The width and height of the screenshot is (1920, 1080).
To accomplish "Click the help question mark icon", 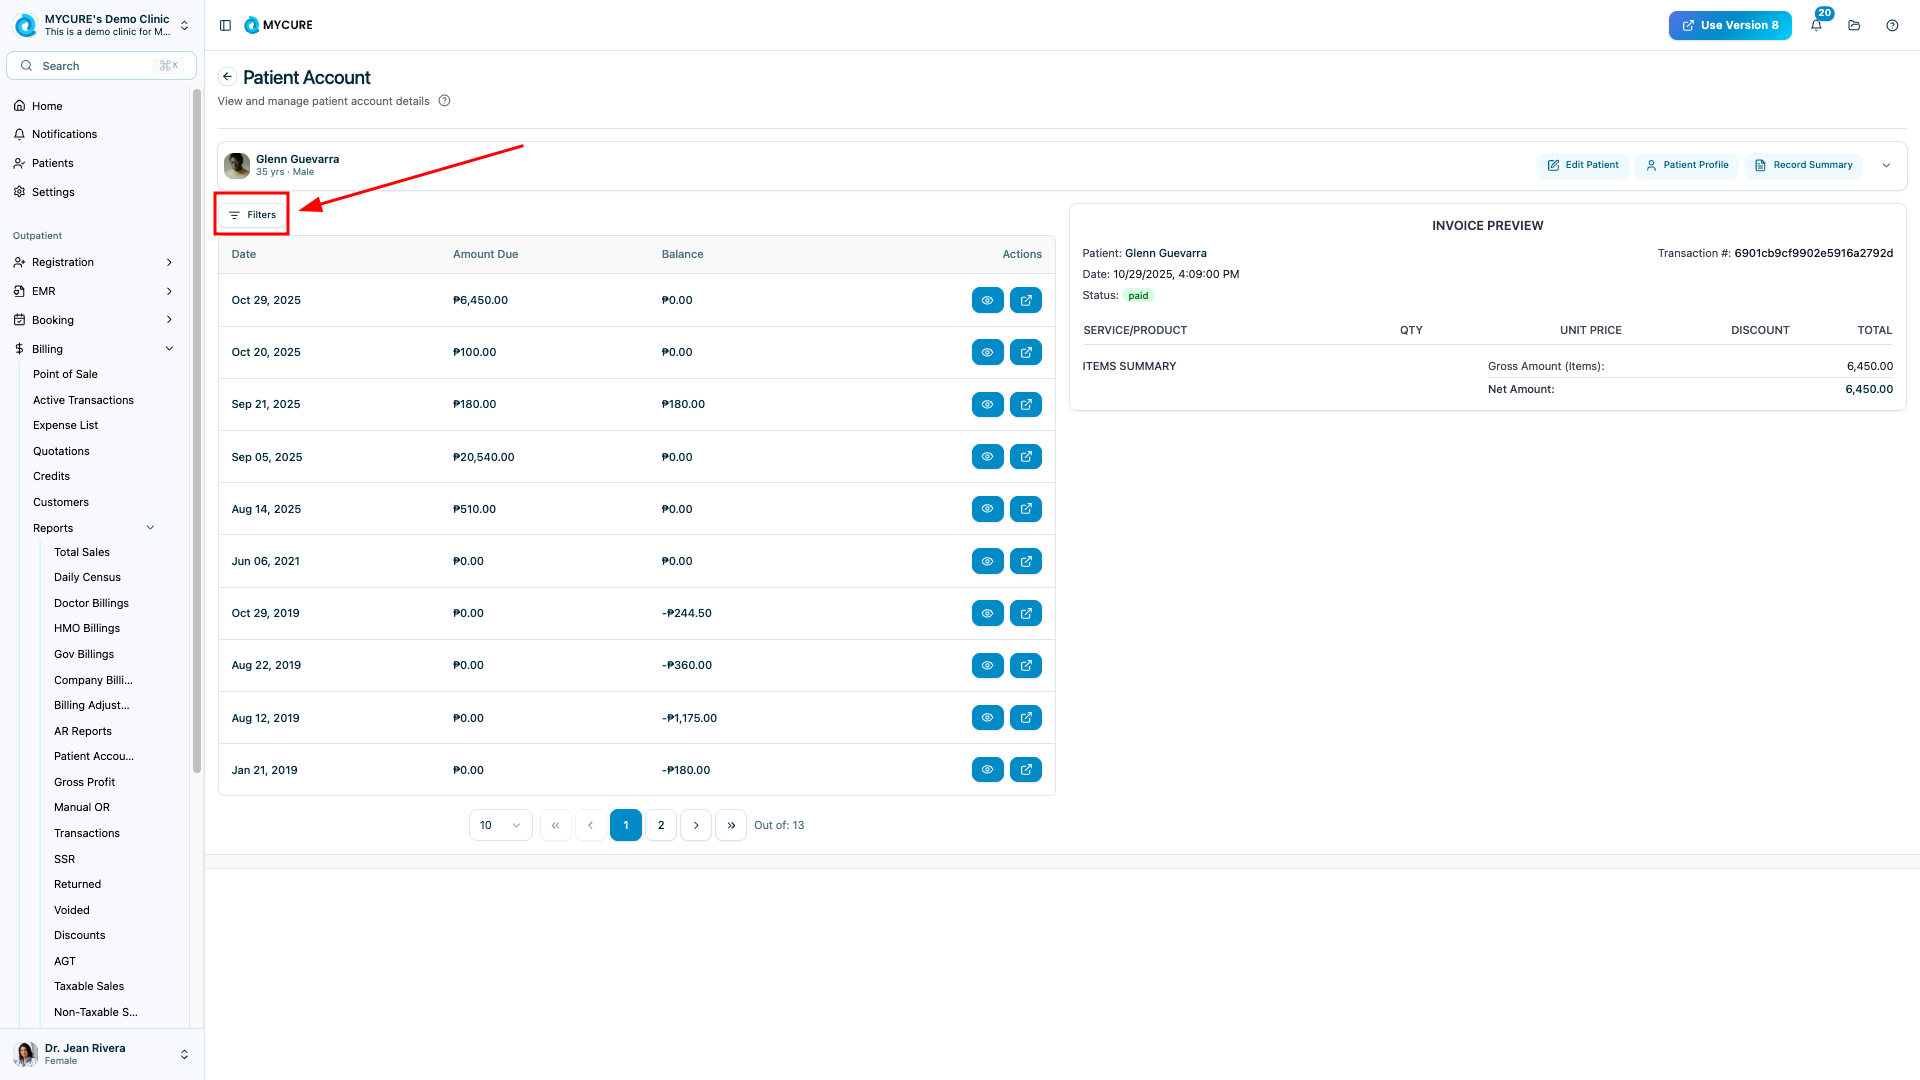I will click(x=1892, y=25).
